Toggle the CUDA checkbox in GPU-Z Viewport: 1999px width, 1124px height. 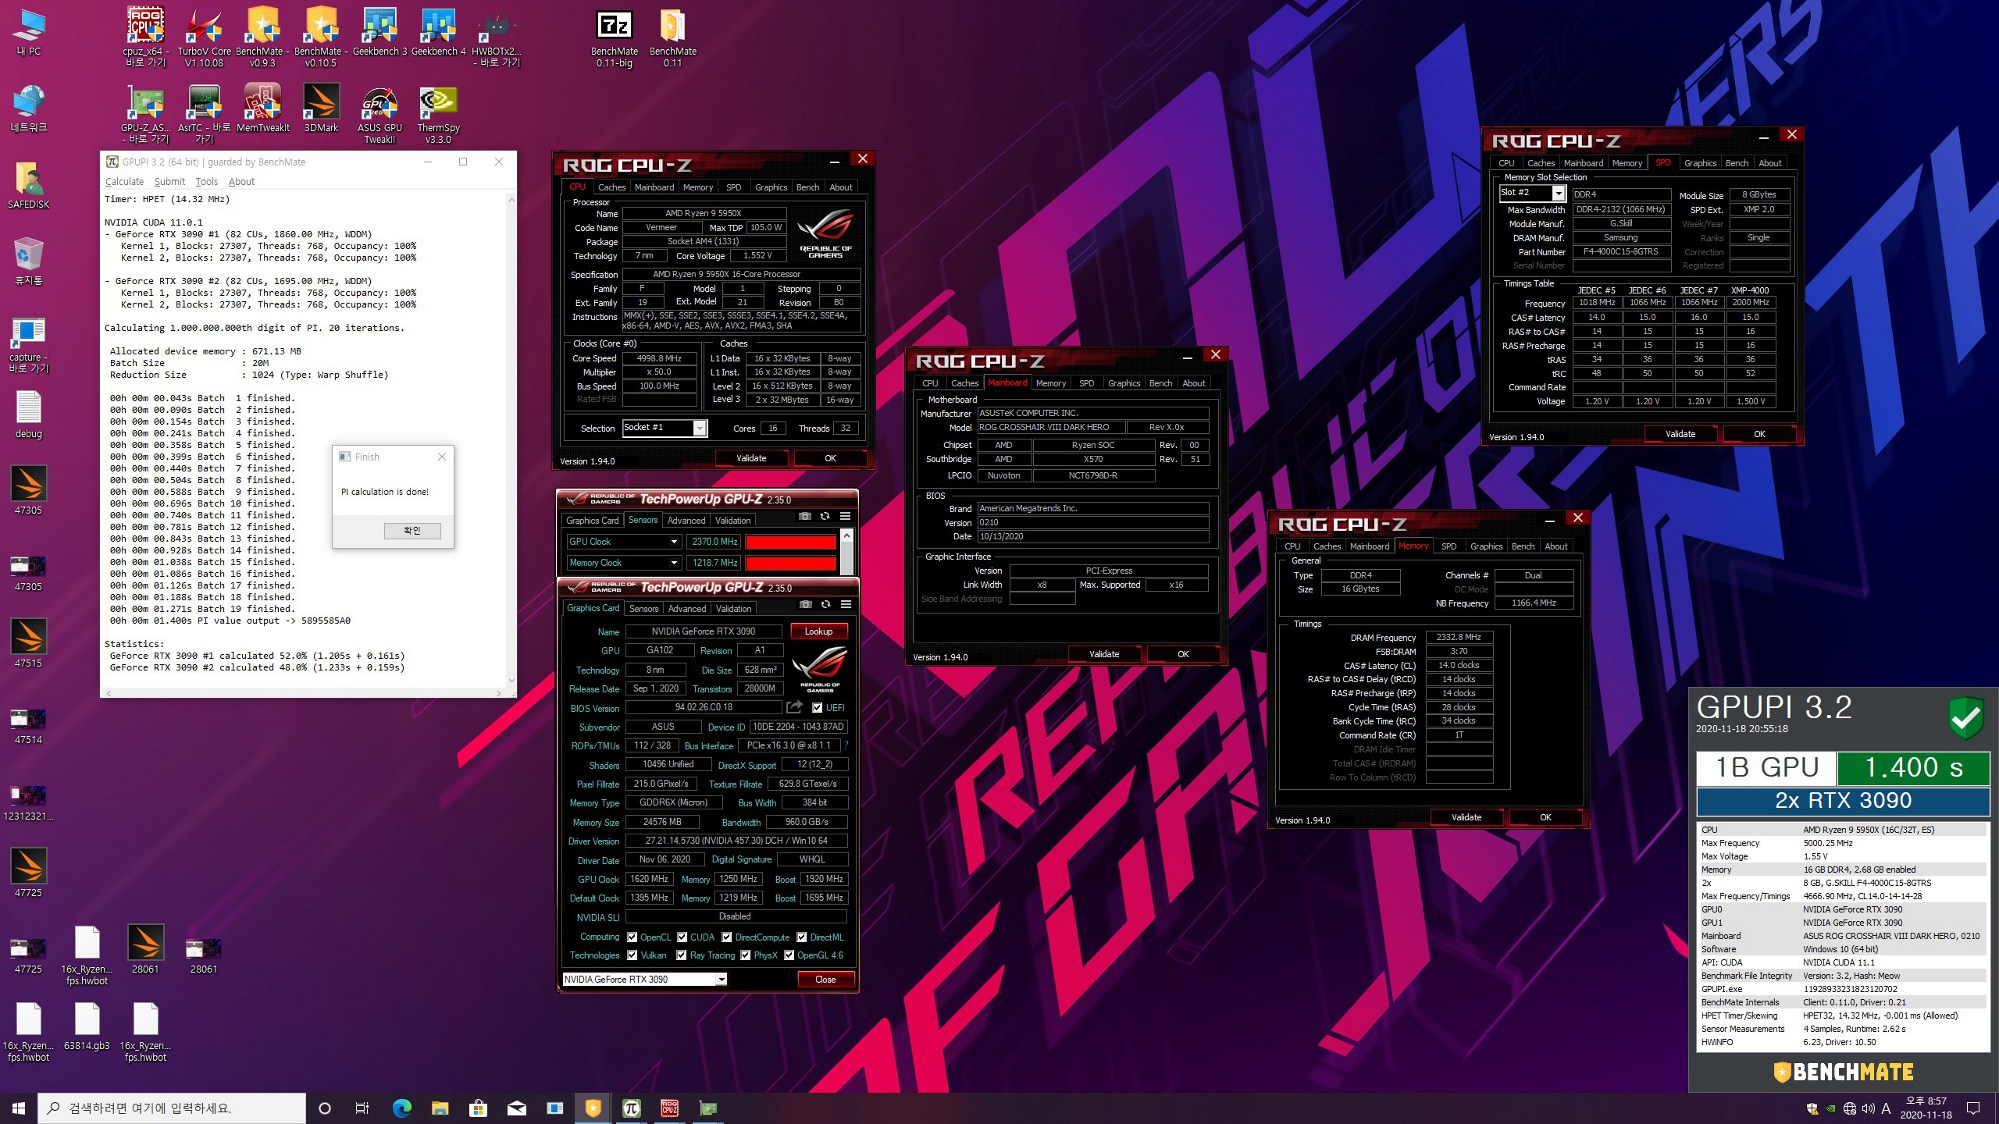pos(682,937)
